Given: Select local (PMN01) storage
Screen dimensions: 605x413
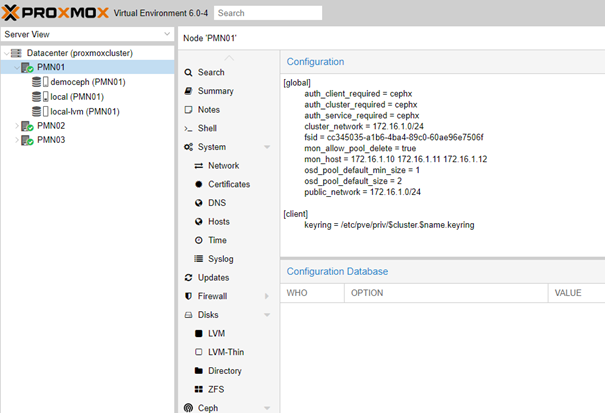Looking at the screenshot, I should point(77,96).
